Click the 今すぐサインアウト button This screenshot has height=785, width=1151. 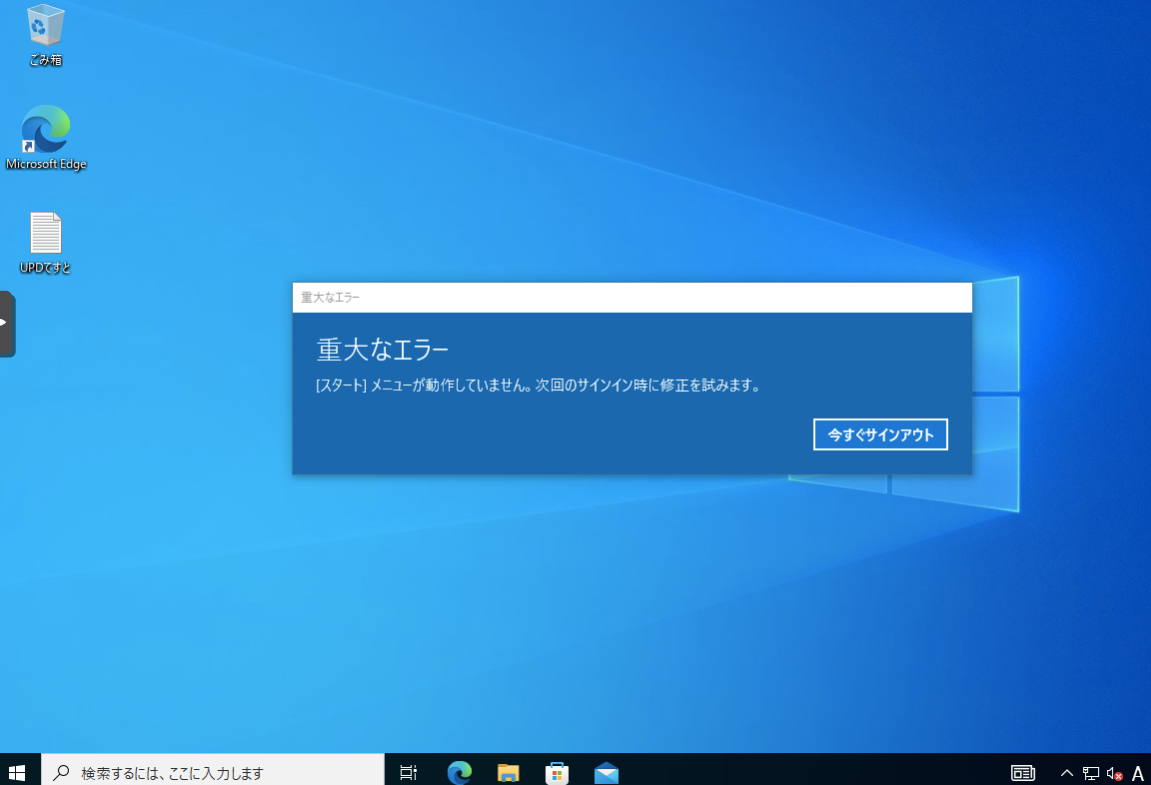[880, 435]
